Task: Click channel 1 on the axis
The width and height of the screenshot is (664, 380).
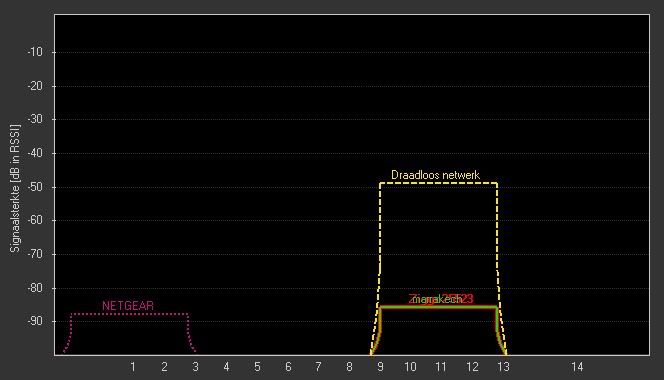Action: pos(133,367)
